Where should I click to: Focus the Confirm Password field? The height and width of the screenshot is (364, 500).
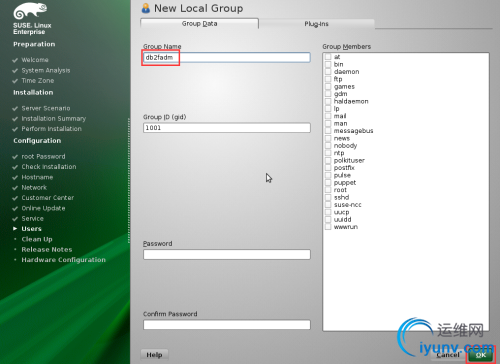[x=227, y=325]
